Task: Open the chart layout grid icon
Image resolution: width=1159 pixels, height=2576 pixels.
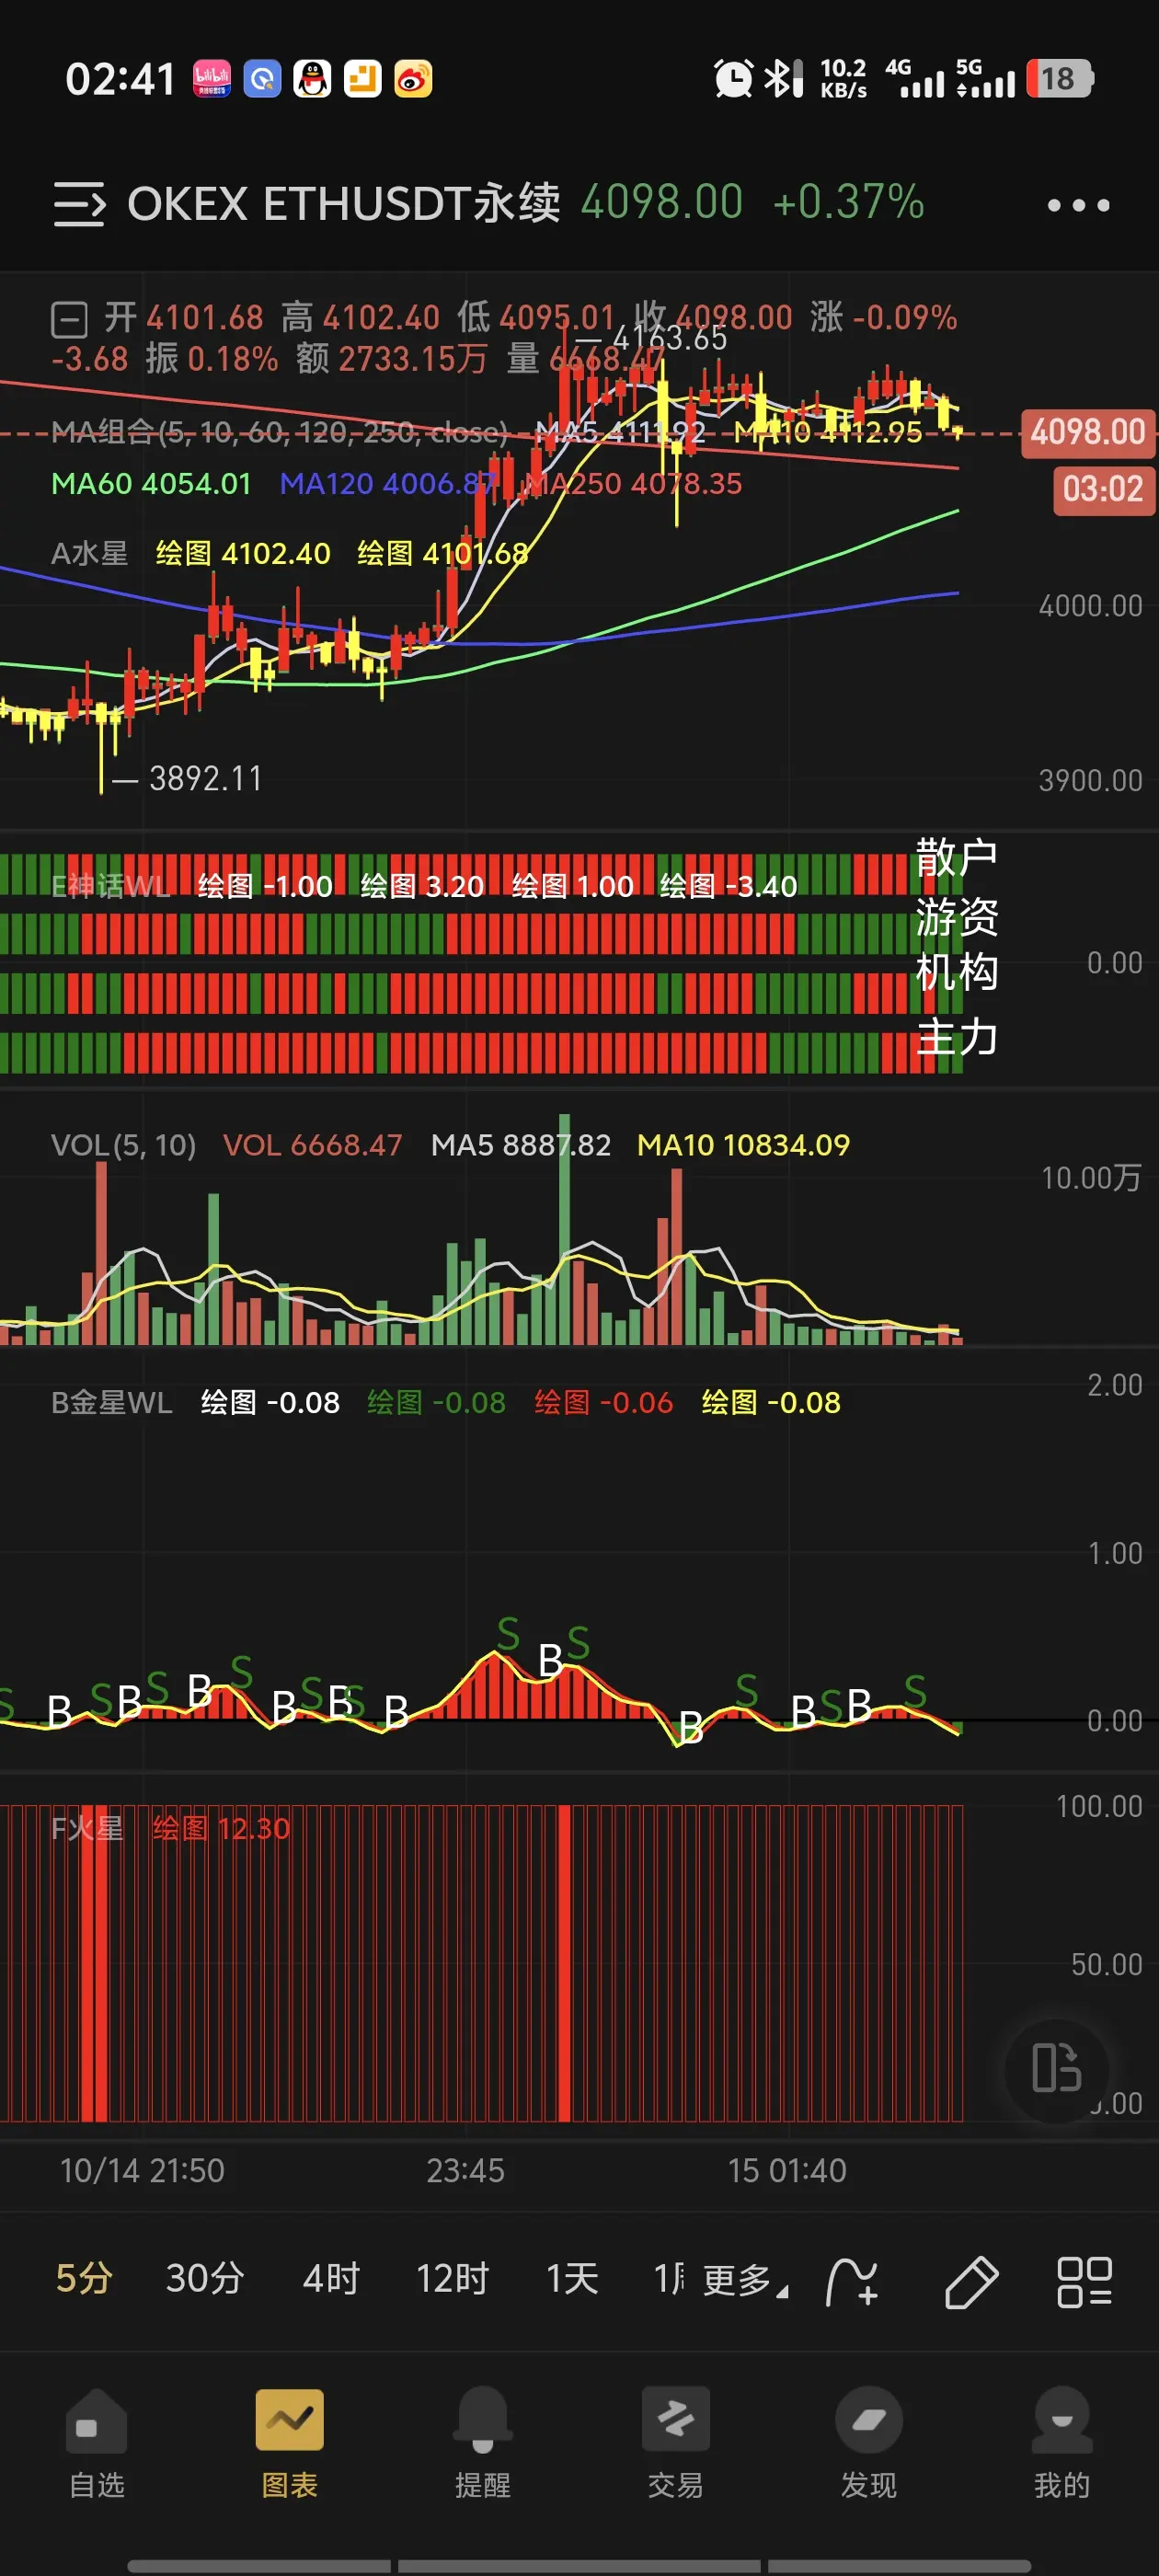Action: tap(1084, 2282)
